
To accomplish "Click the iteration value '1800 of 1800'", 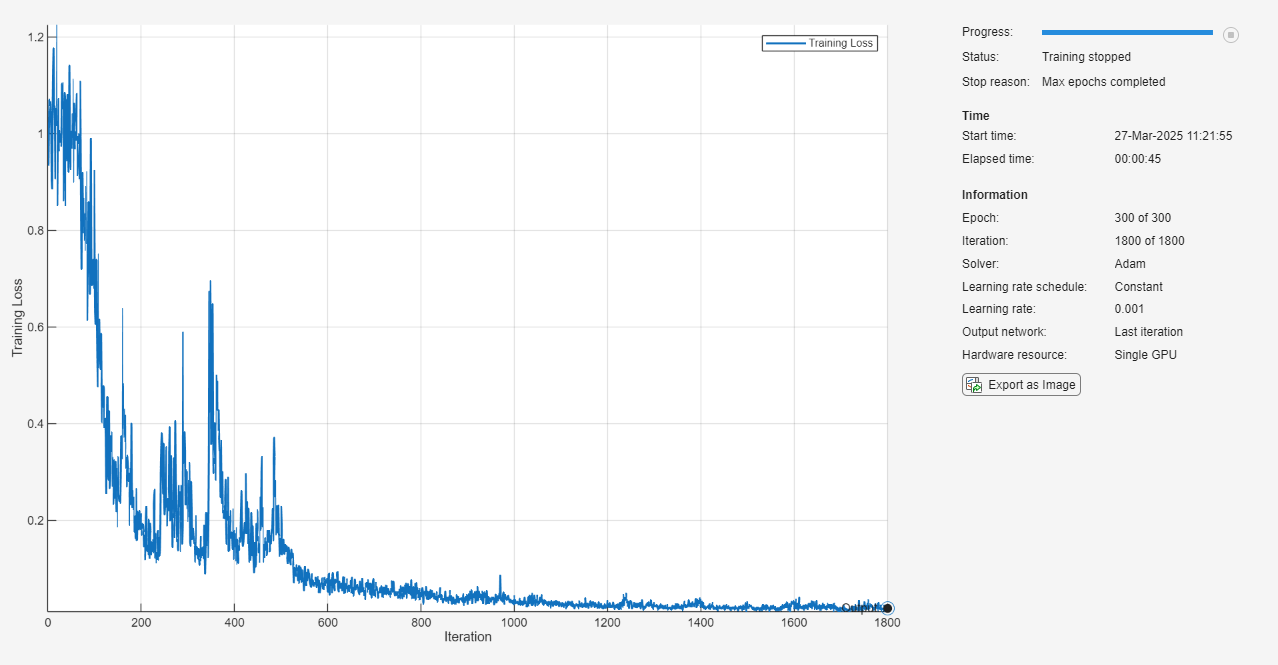I will point(1149,241).
